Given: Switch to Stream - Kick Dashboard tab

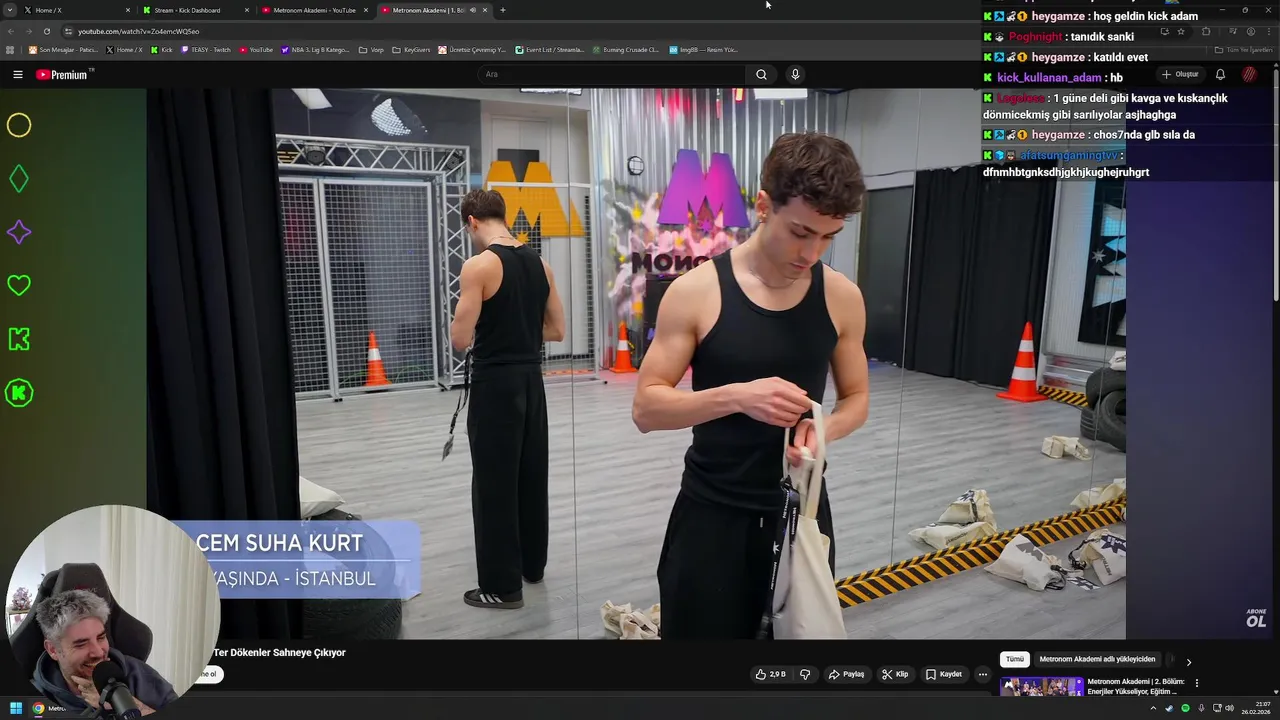Looking at the screenshot, I should pyautogui.click(x=195, y=10).
